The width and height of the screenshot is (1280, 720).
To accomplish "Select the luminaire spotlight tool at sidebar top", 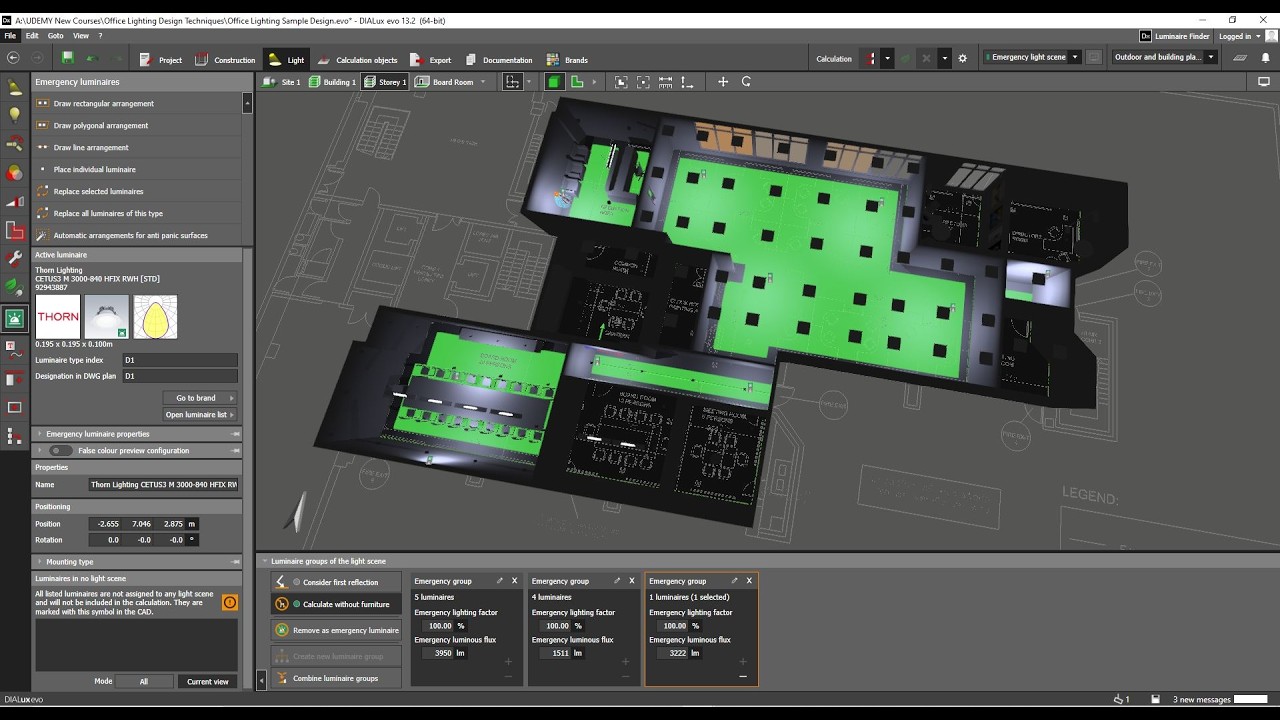I will (x=15, y=87).
